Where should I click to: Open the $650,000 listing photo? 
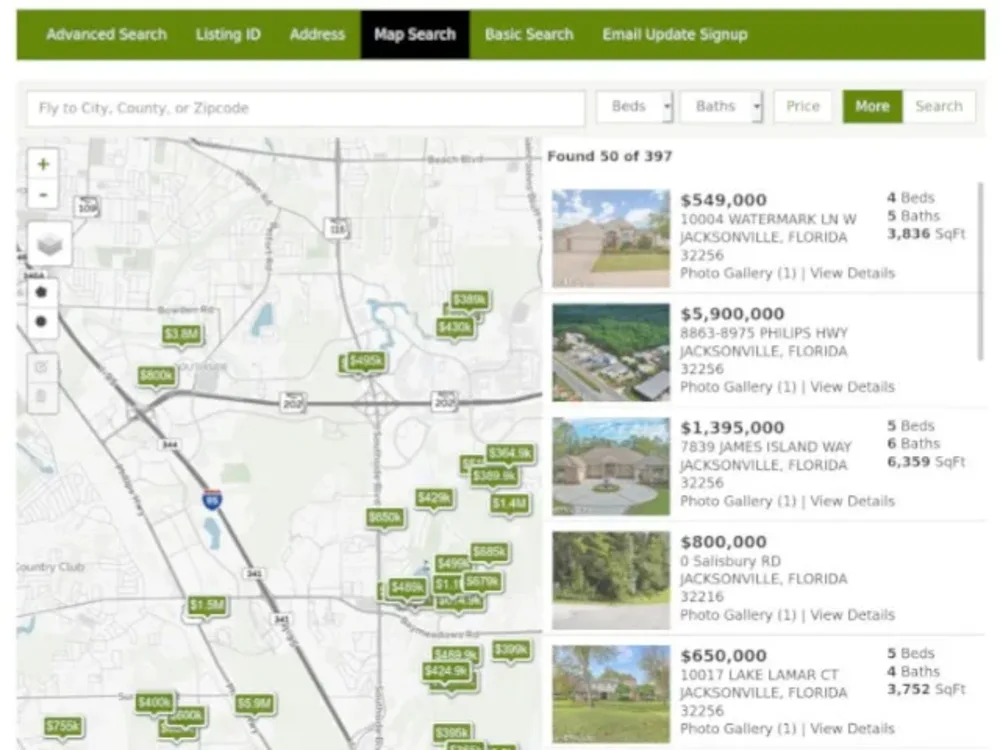pyautogui.click(x=611, y=695)
